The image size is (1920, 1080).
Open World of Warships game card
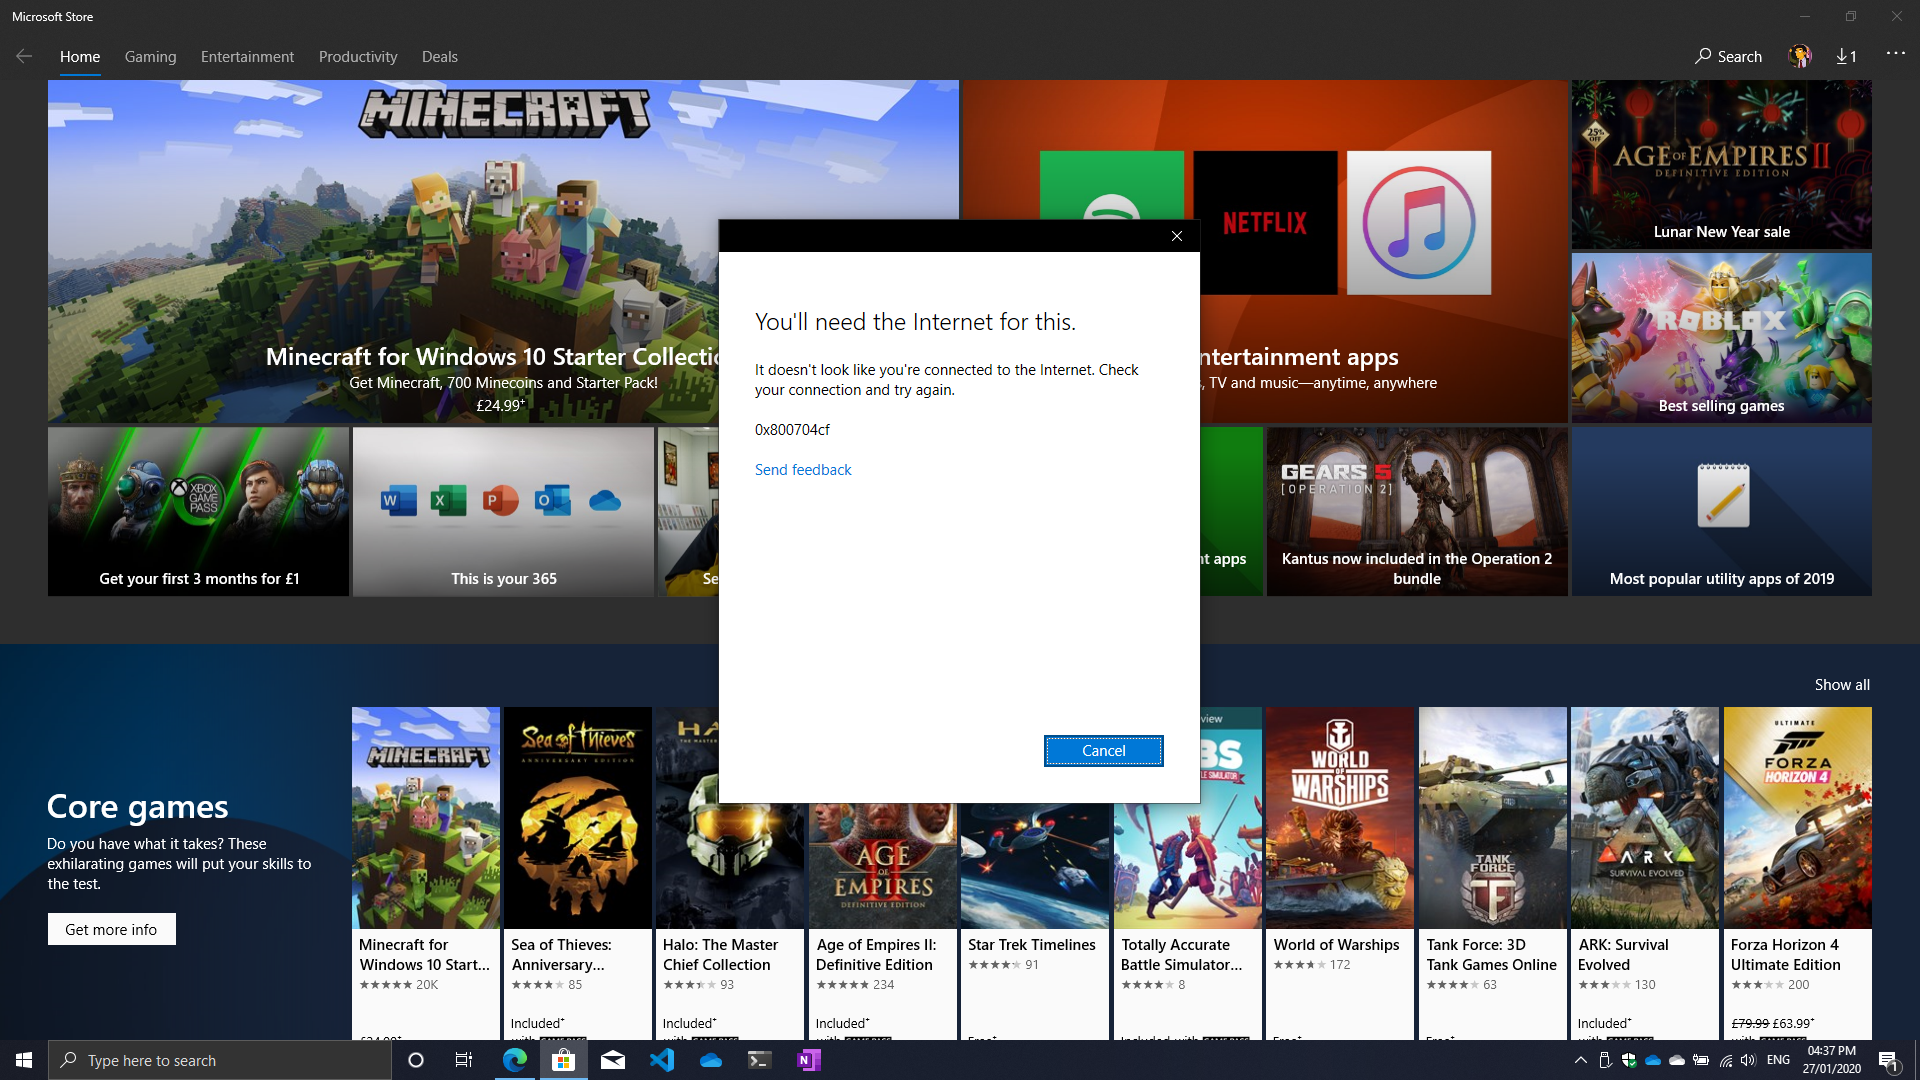(x=1340, y=873)
